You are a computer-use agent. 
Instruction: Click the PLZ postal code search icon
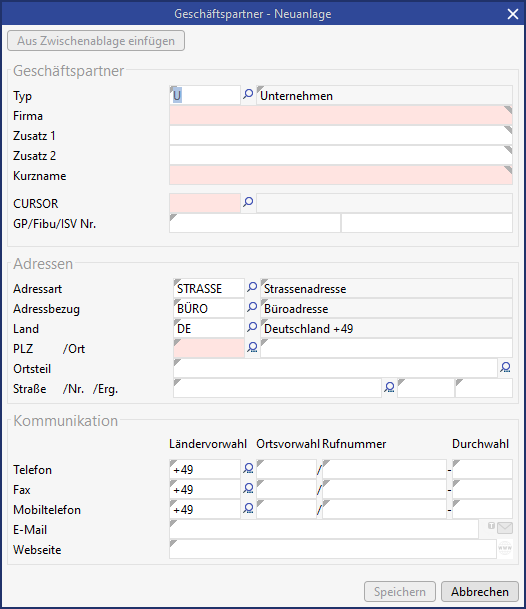click(252, 348)
